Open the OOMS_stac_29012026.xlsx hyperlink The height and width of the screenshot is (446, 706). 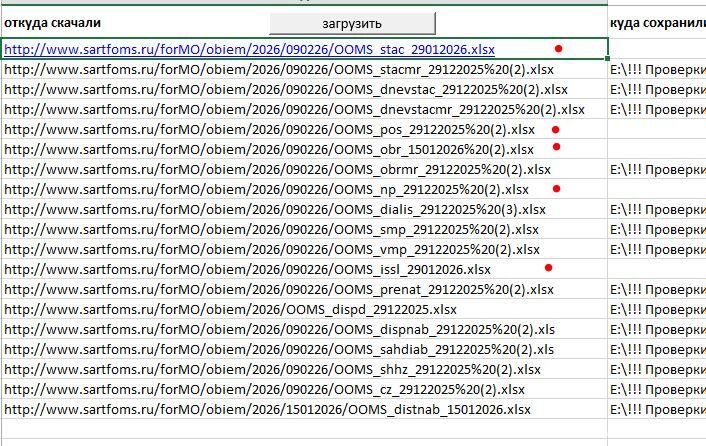coord(248,49)
